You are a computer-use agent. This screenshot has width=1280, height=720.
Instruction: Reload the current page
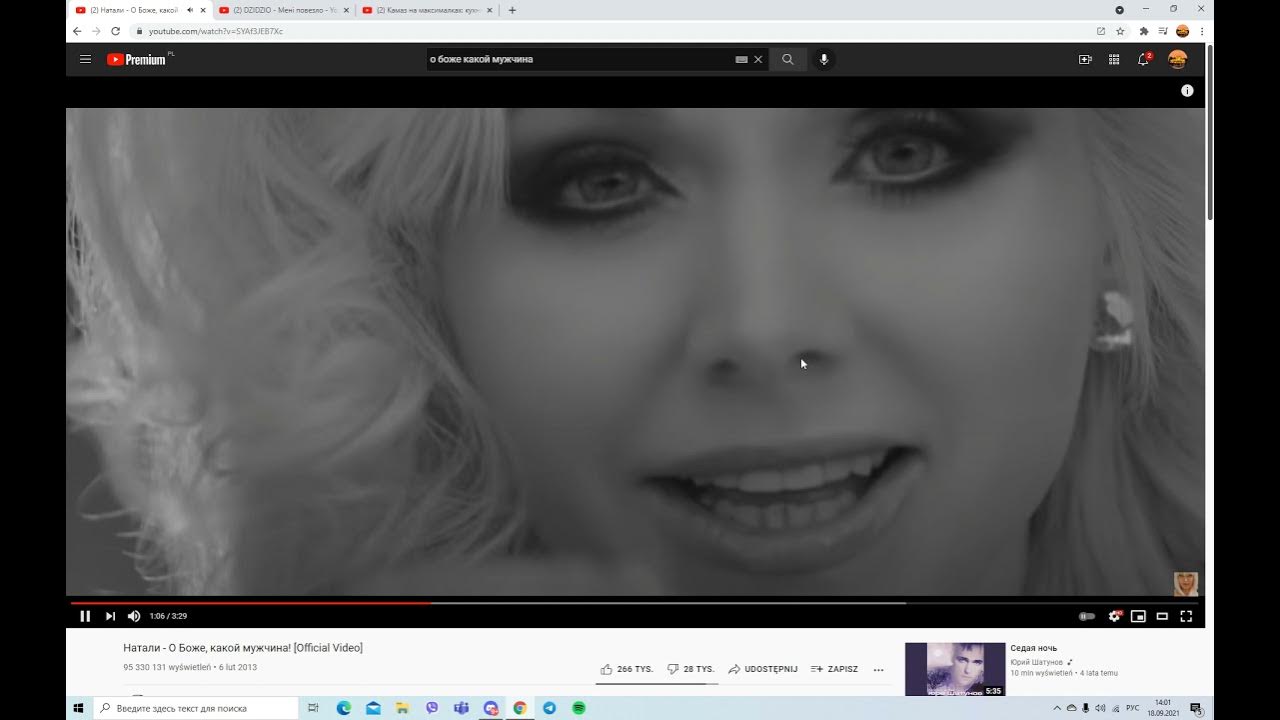click(115, 31)
